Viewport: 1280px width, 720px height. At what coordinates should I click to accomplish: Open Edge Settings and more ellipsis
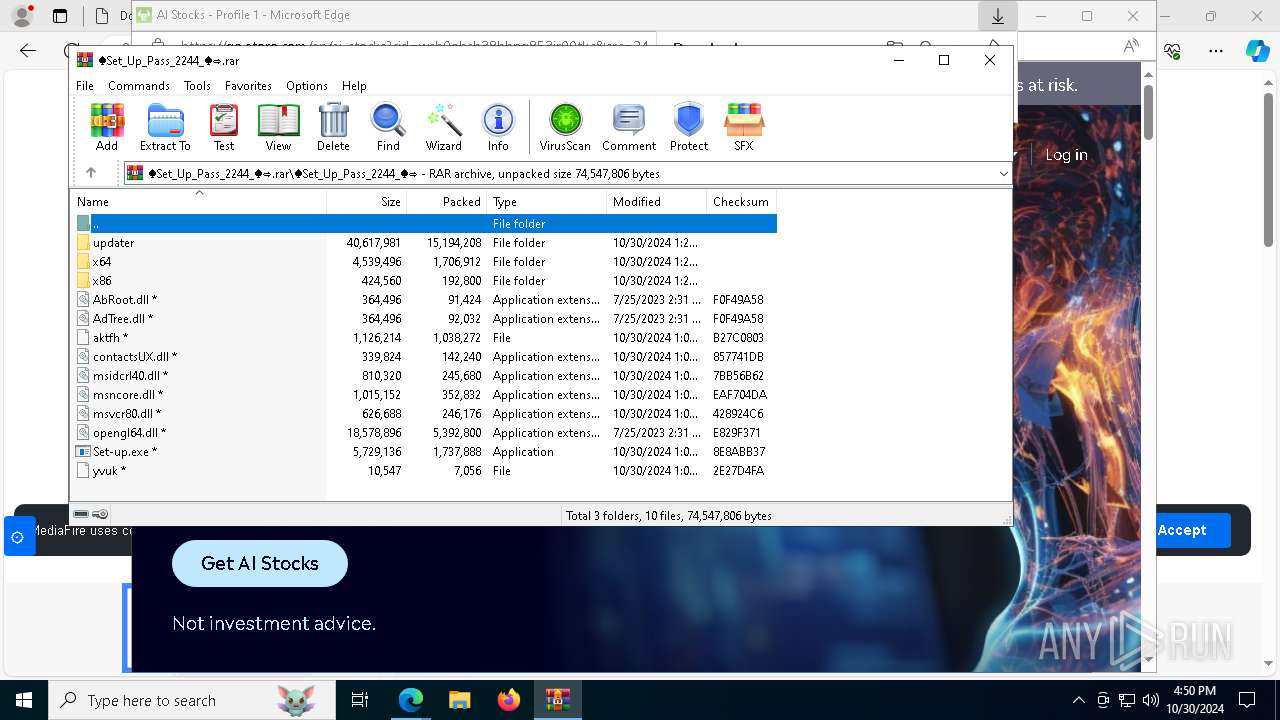tap(1216, 50)
